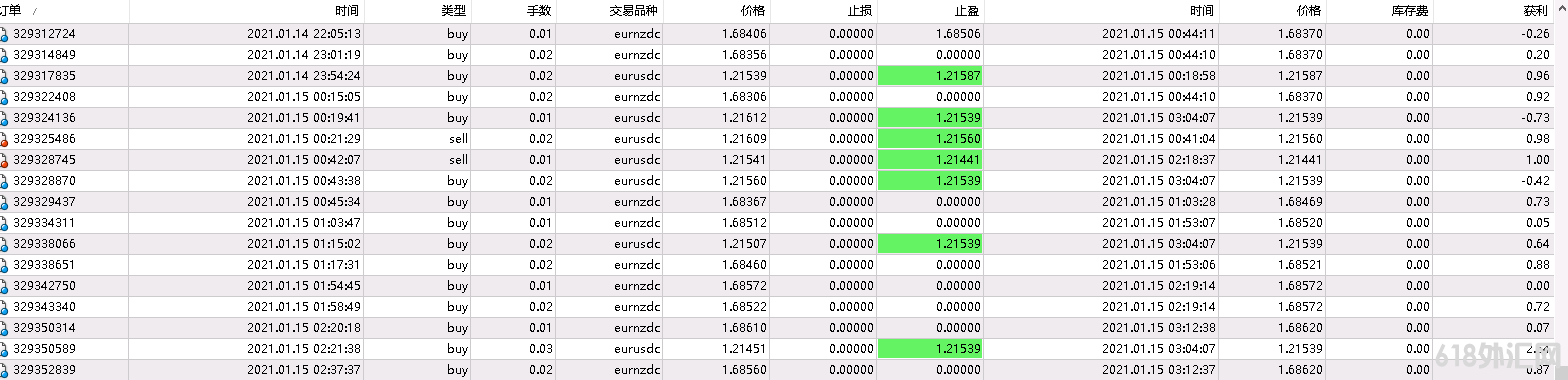Viewport: 1568px width, 380px height.
Task: Select order row 329342750
Action: pyautogui.click(x=784, y=286)
